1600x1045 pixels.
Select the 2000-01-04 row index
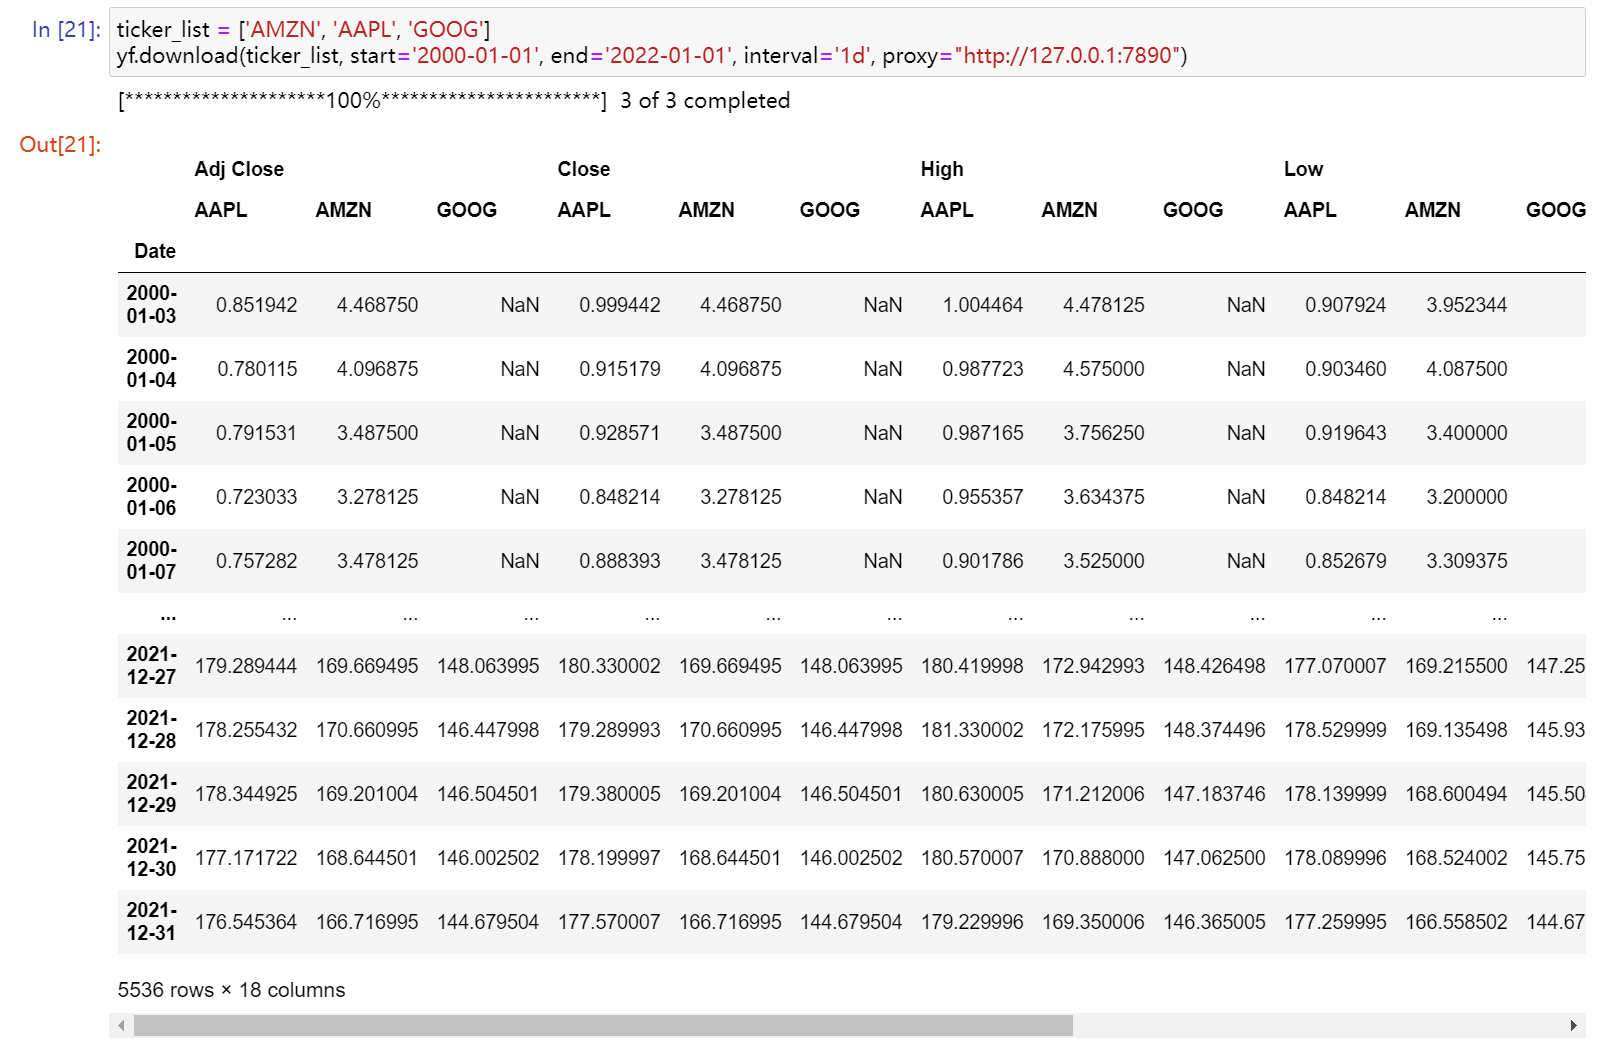click(x=151, y=368)
